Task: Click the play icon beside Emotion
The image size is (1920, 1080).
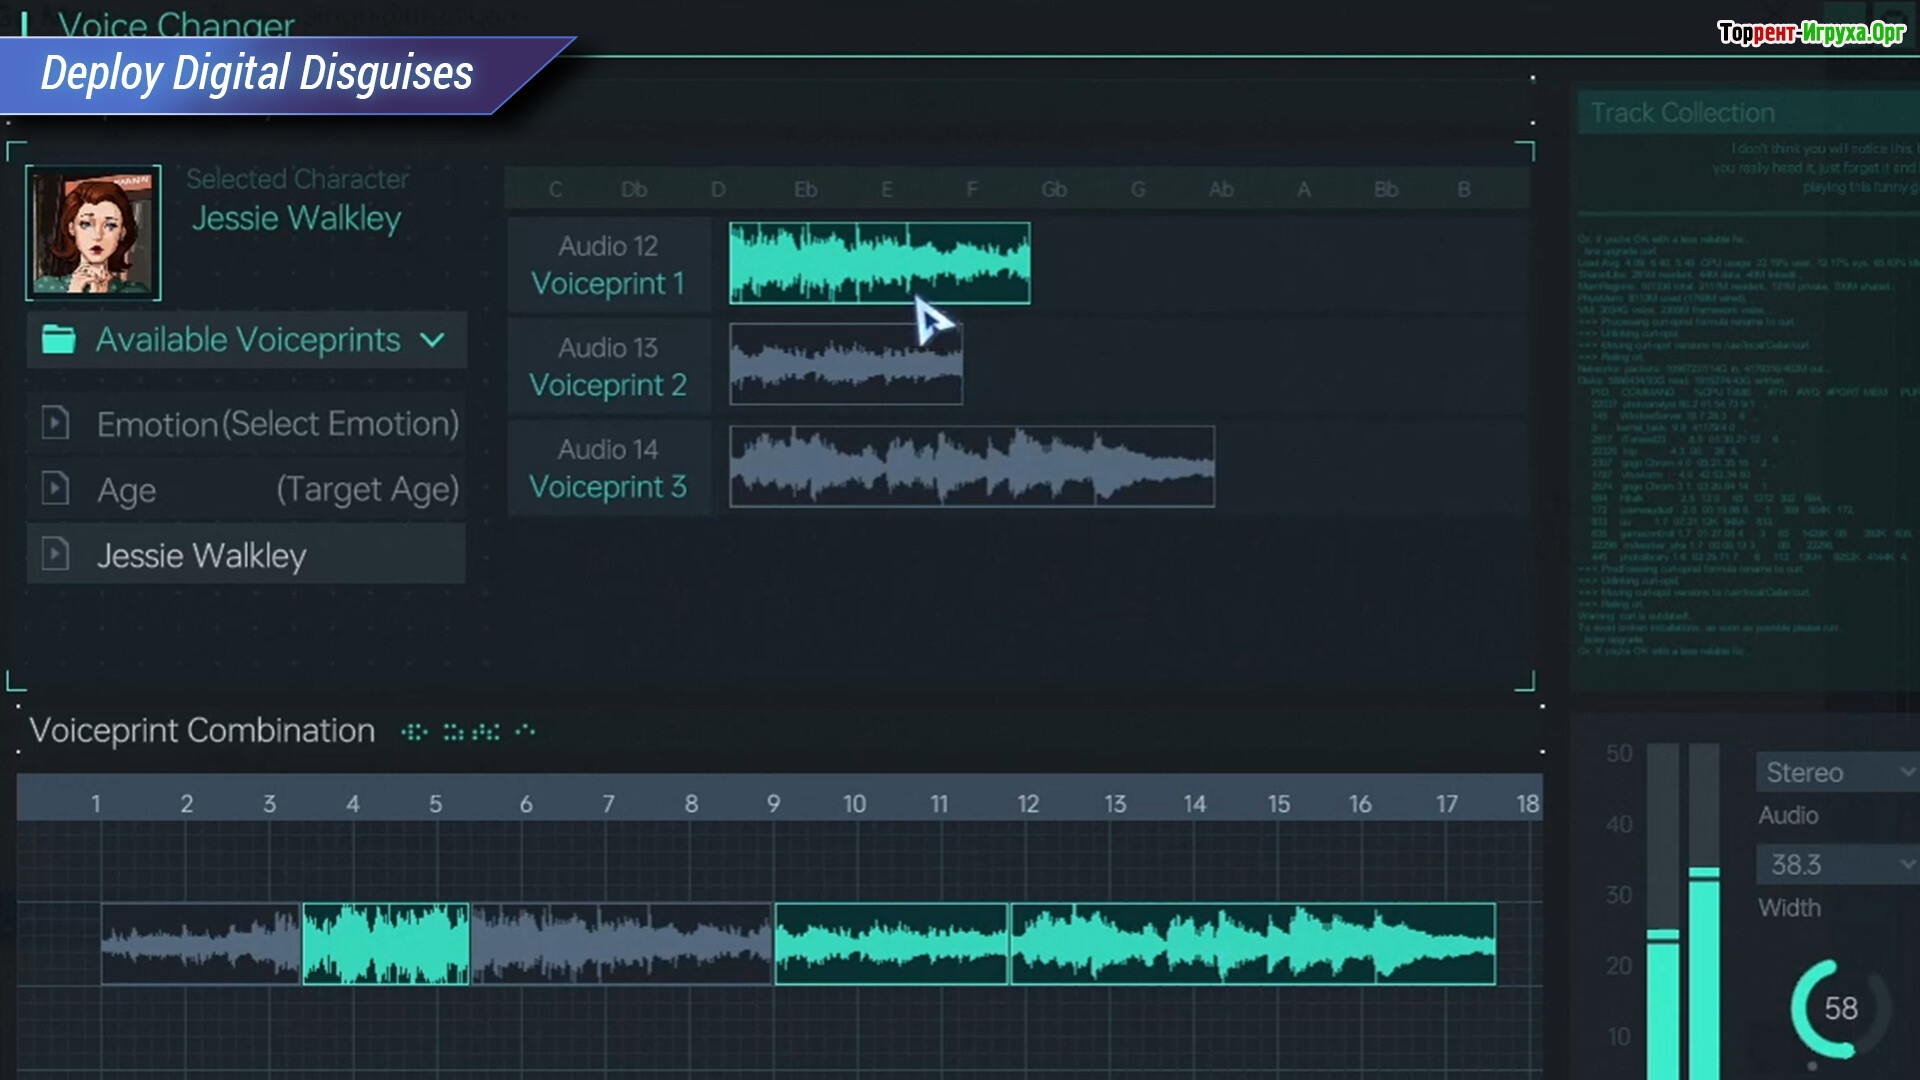Action: [x=56, y=423]
